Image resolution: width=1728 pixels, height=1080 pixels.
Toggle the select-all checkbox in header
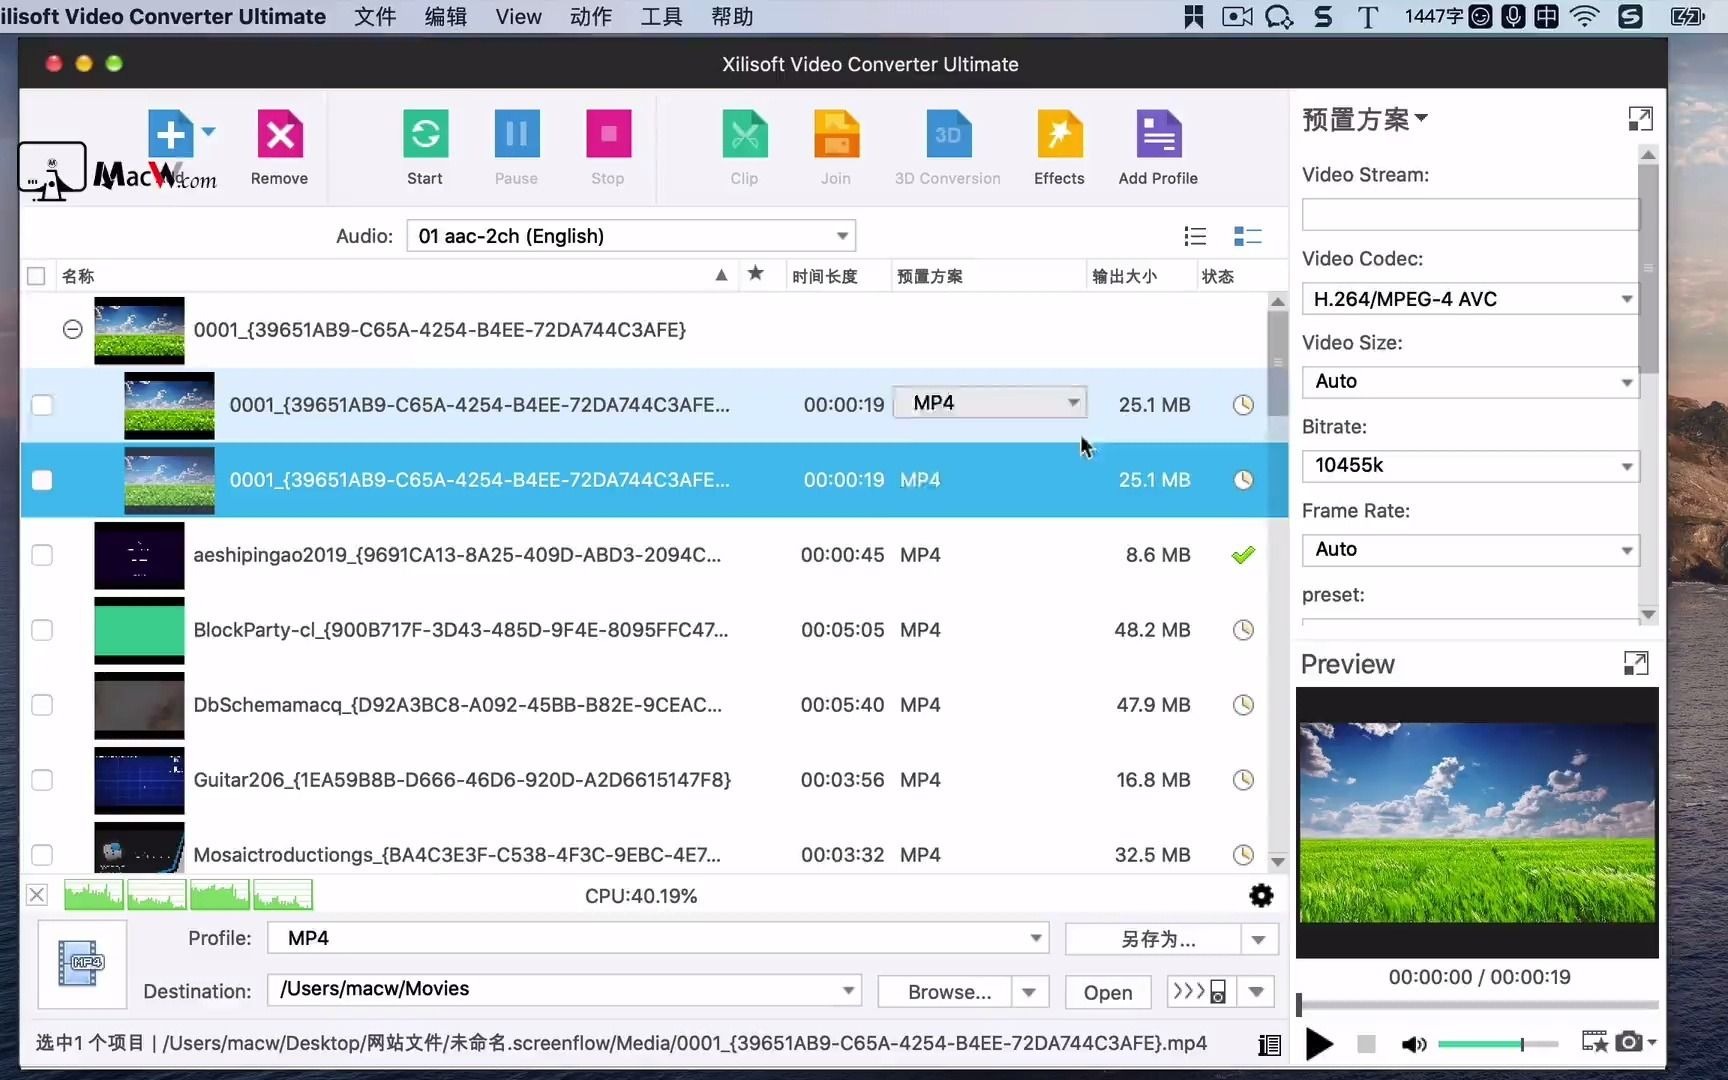pos(36,276)
